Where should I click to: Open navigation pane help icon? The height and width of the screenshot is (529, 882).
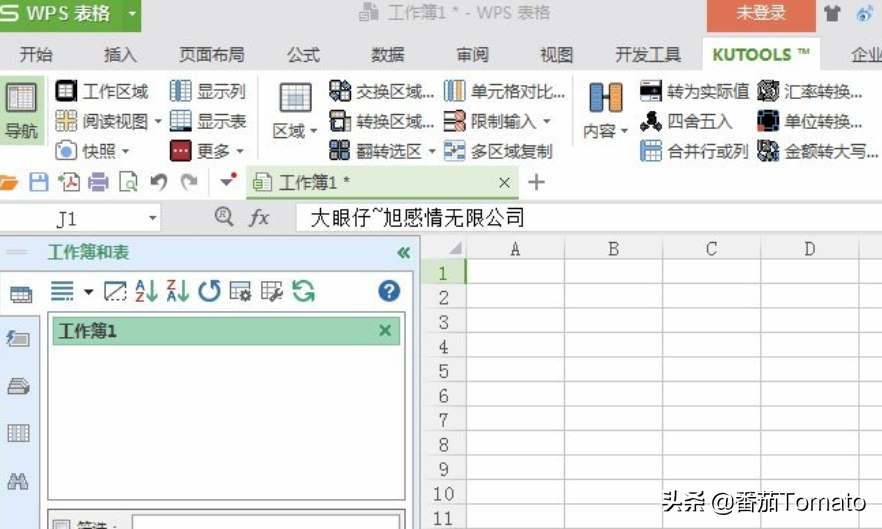coord(389,291)
